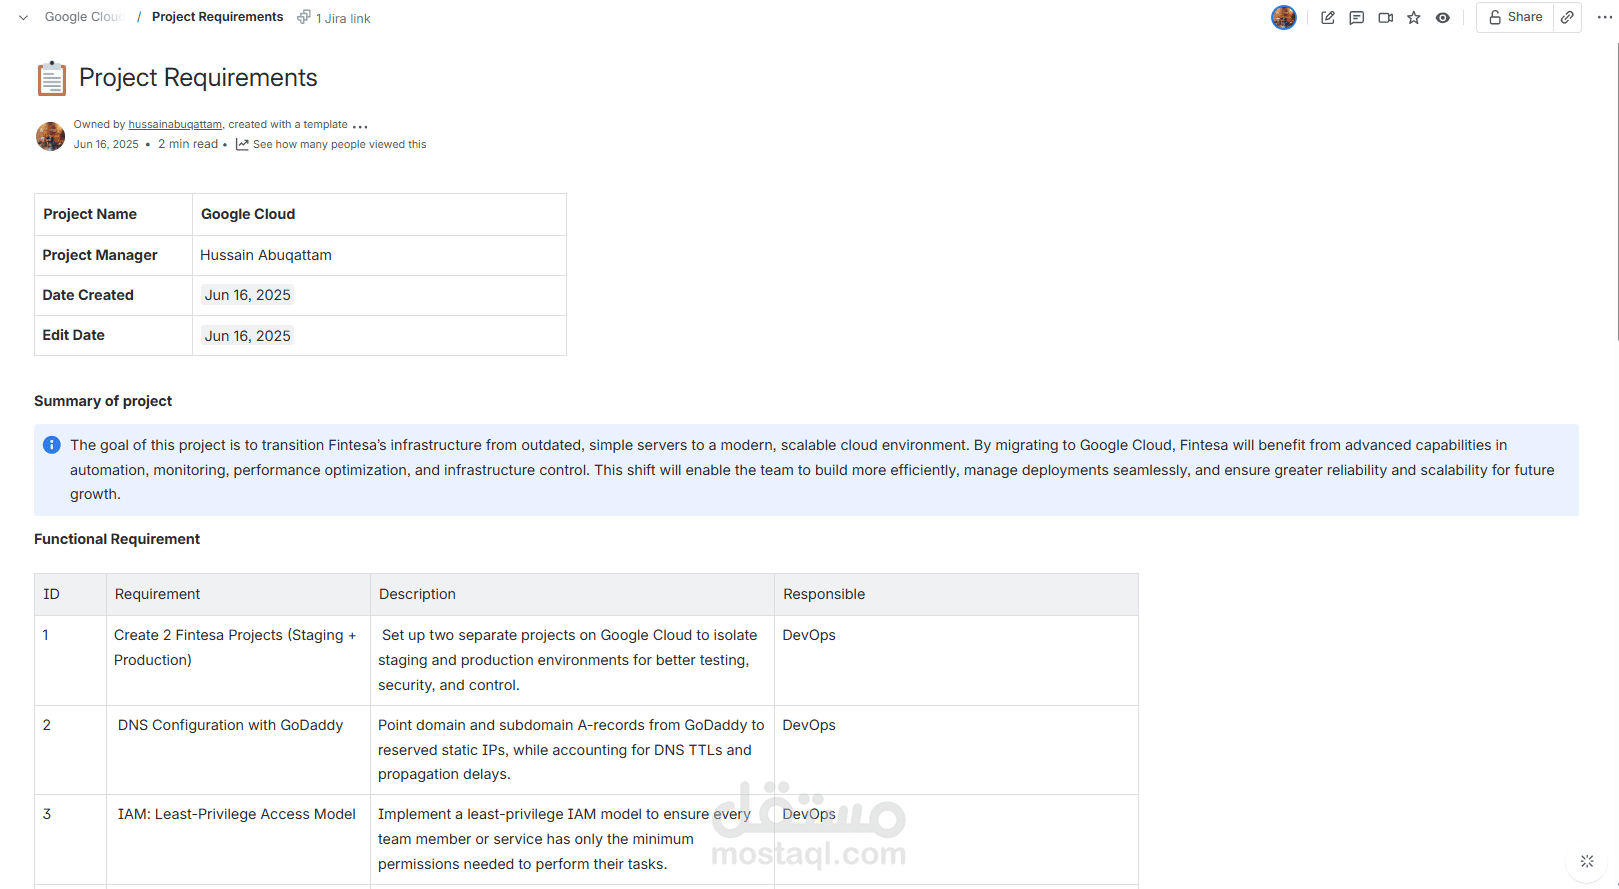Click the Summary of project heading
Image resolution: width=1619 pixels, height=889 pixels.
click(x=103, y=401)
